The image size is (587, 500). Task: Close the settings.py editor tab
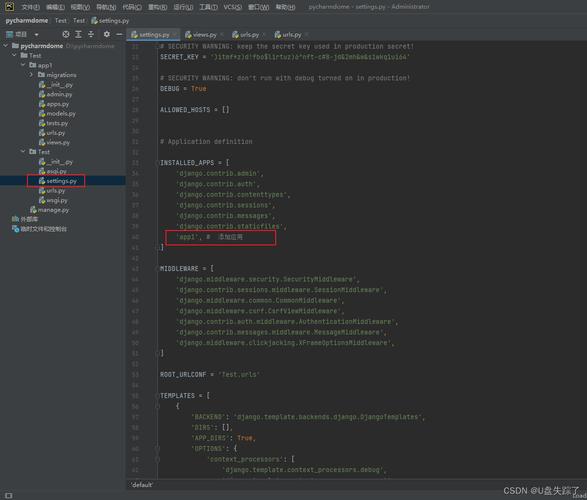coord(174,35)
